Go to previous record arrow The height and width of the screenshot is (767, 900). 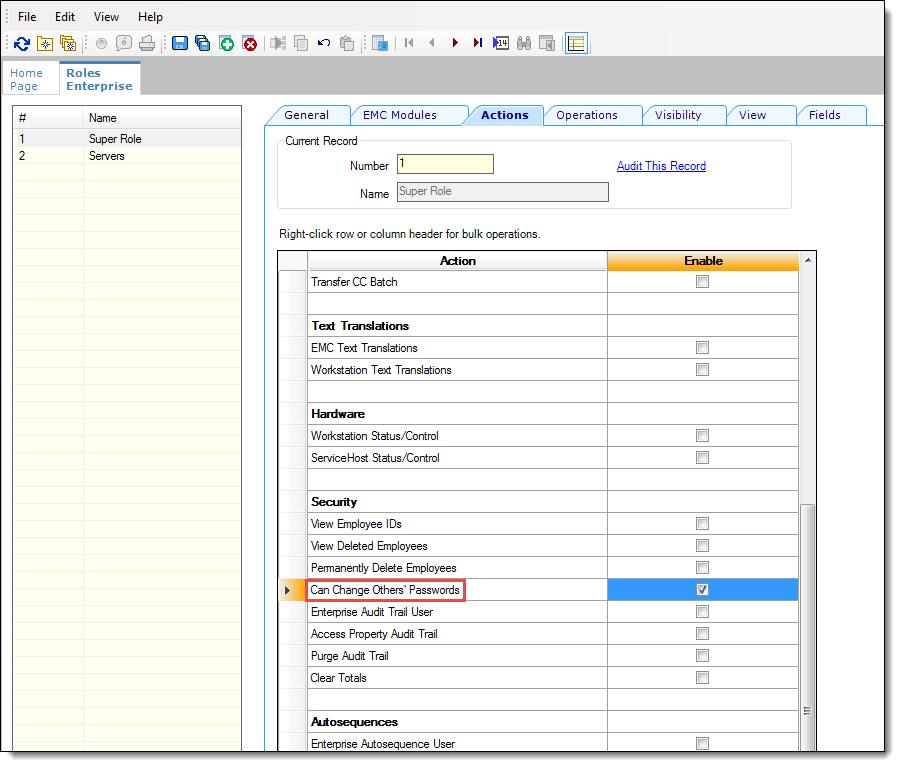(432, 43)
